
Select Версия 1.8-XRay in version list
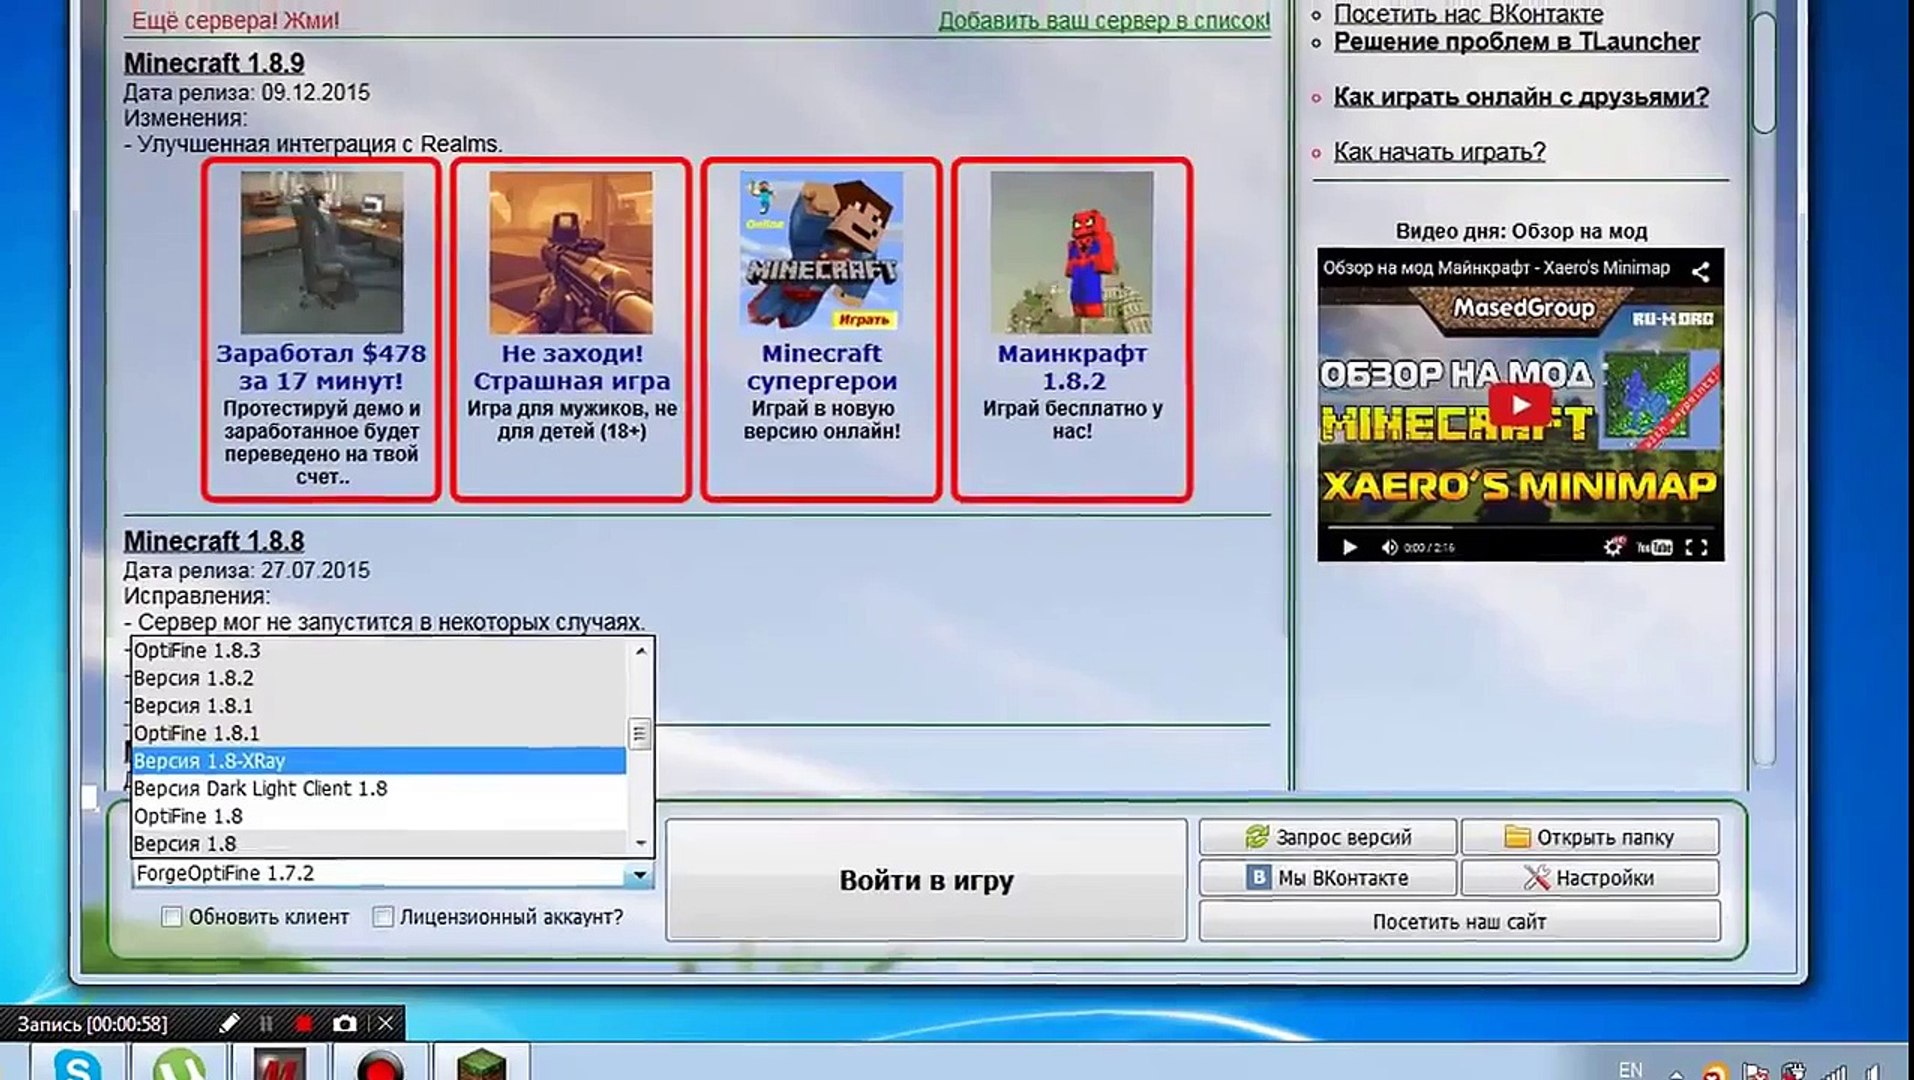[379, 761]
